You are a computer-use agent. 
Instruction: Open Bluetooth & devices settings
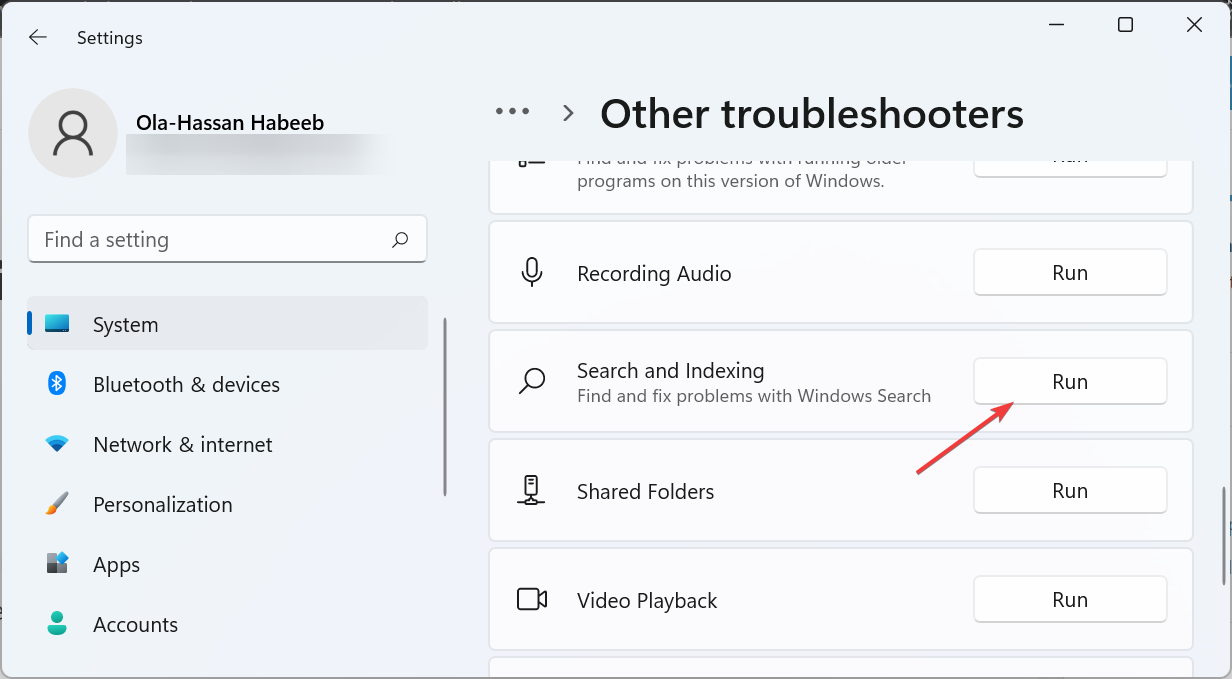(227, 384)
